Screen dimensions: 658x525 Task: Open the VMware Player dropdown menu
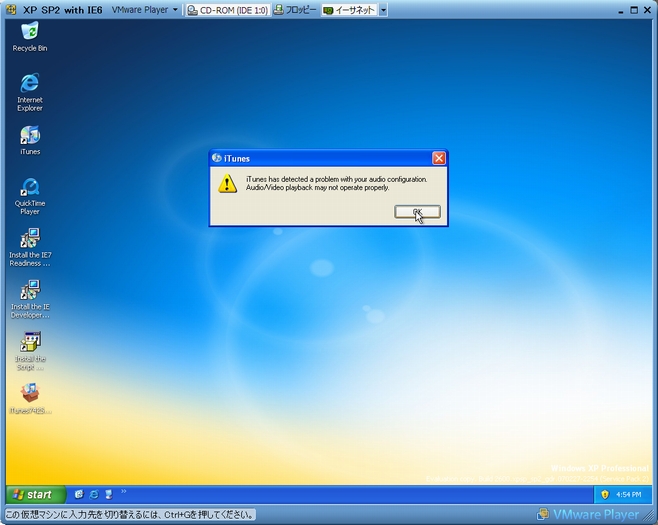click(144, 10)
